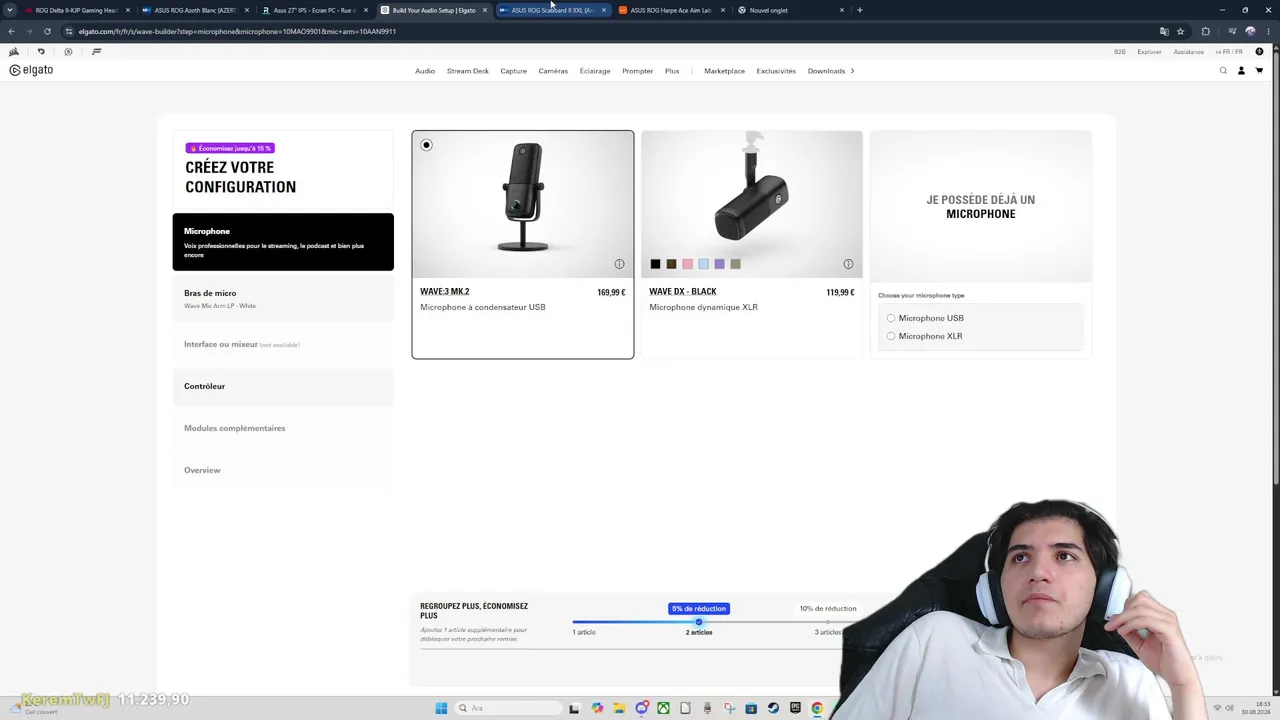This screenshot has height=720, width=1280.
Task: Switch to ASUS ROG Azoth Blanc tab
Action: (195, 10)
